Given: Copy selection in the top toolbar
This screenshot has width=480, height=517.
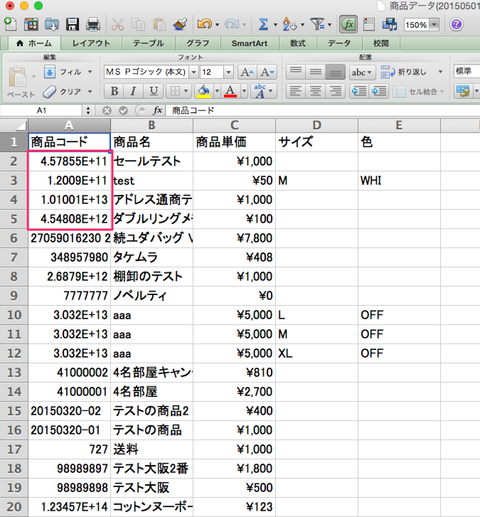Looking at the screenshot, I should click(138, 24).
